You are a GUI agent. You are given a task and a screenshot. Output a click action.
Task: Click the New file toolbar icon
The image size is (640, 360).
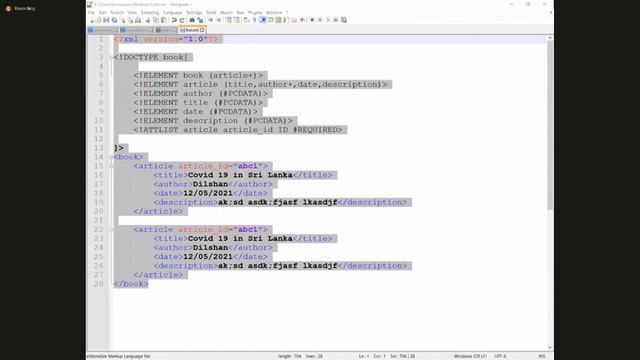click(x=91, y=20)
